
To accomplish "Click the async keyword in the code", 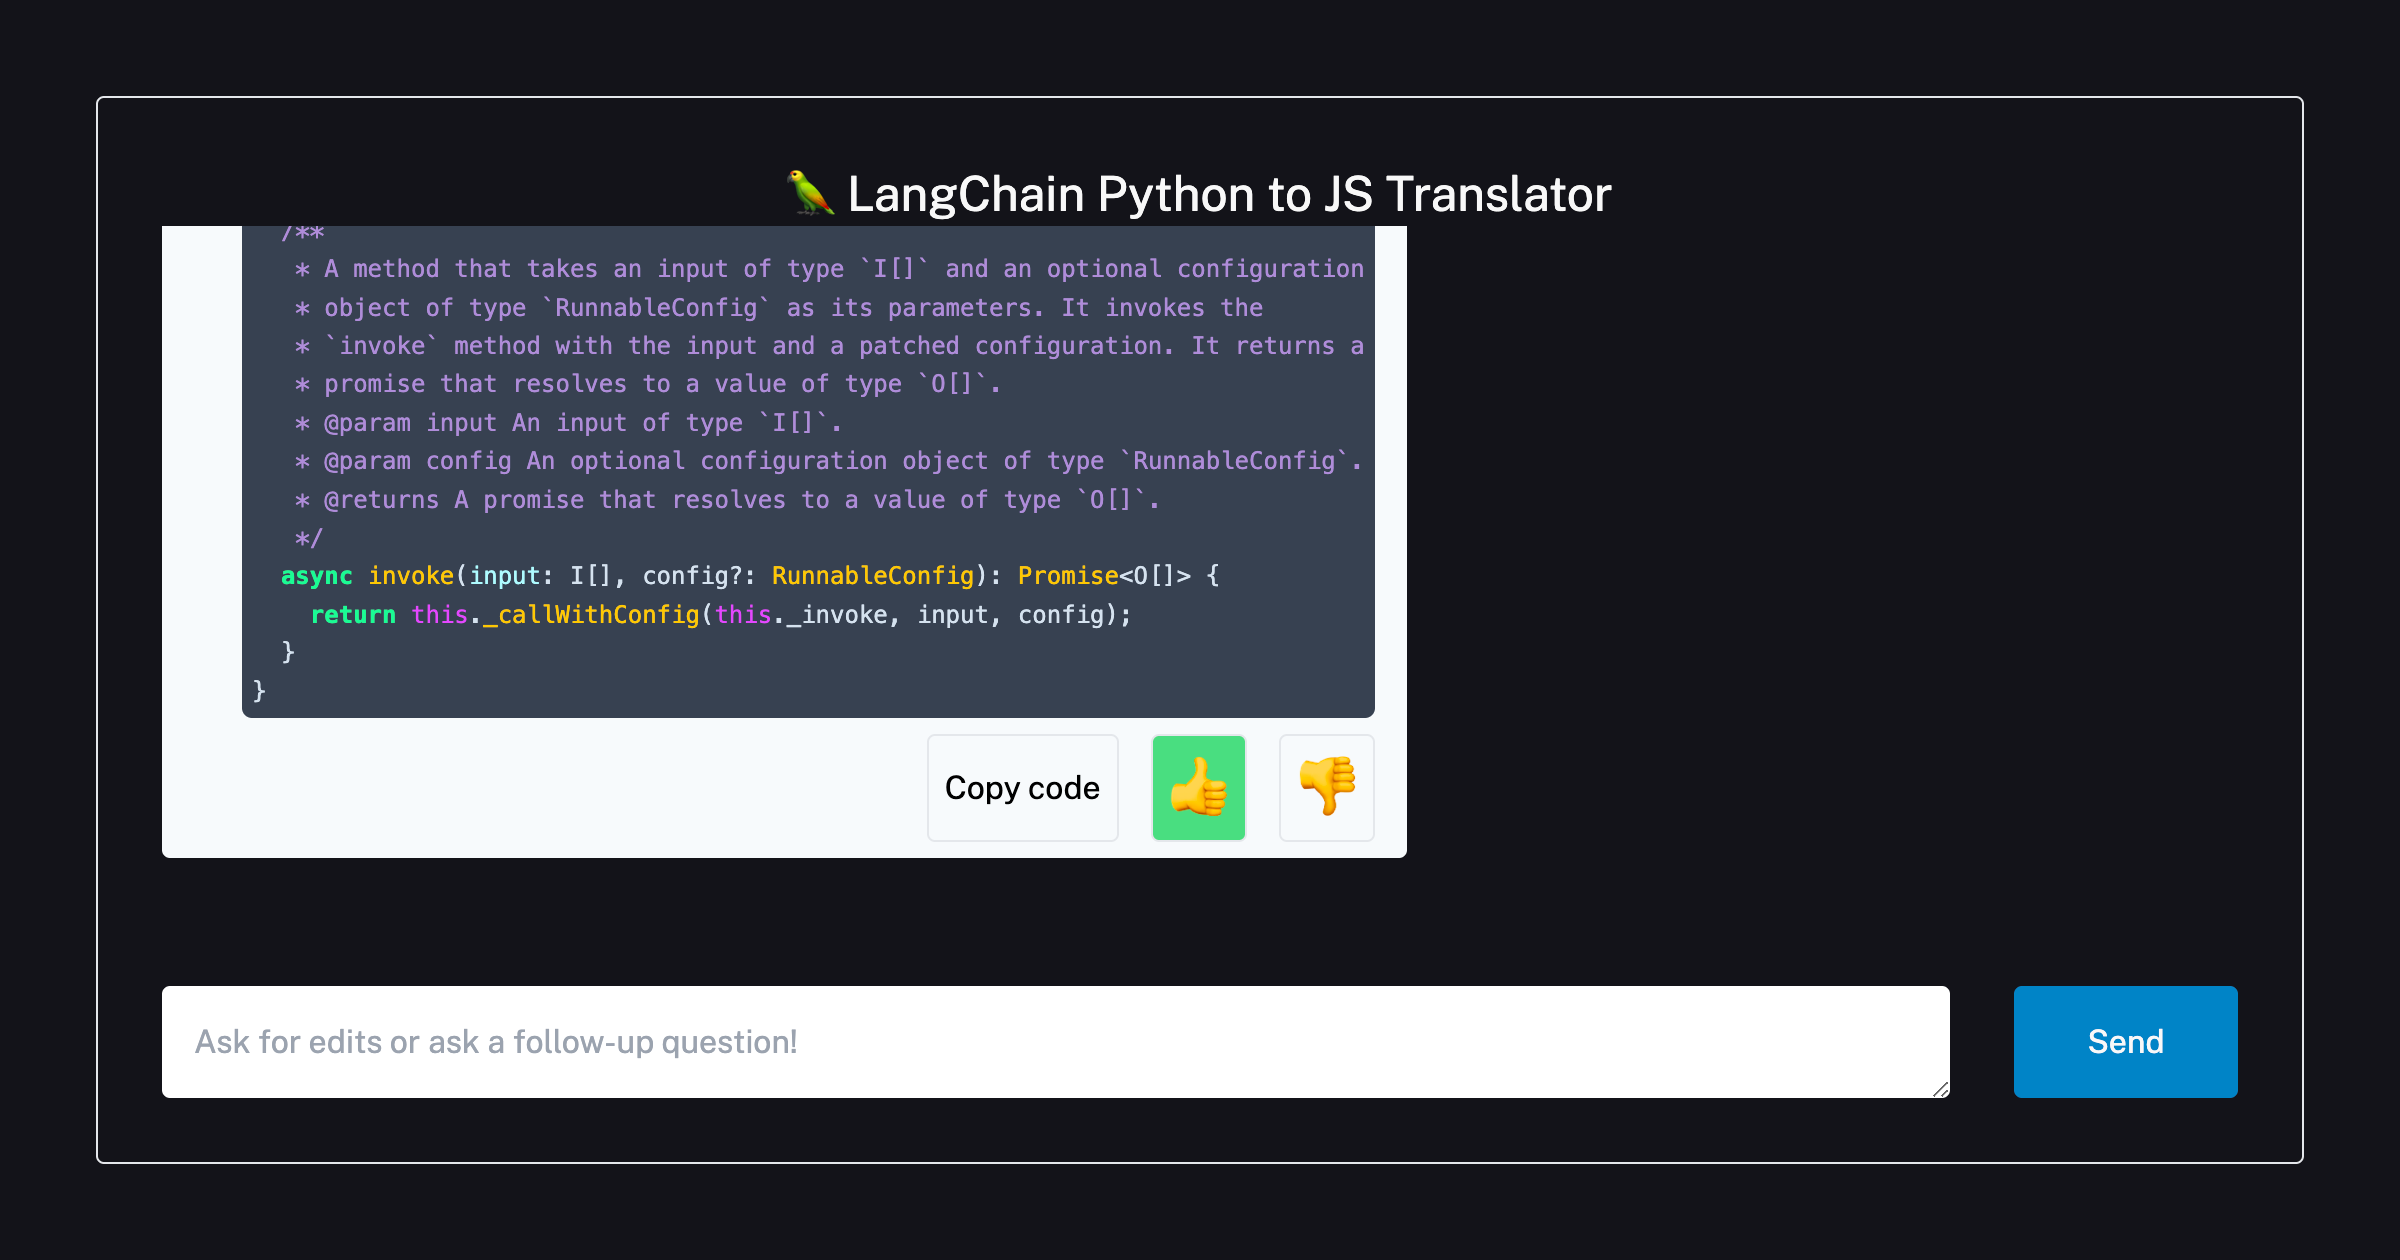I will pyautogui.click(x=316, y=576).
